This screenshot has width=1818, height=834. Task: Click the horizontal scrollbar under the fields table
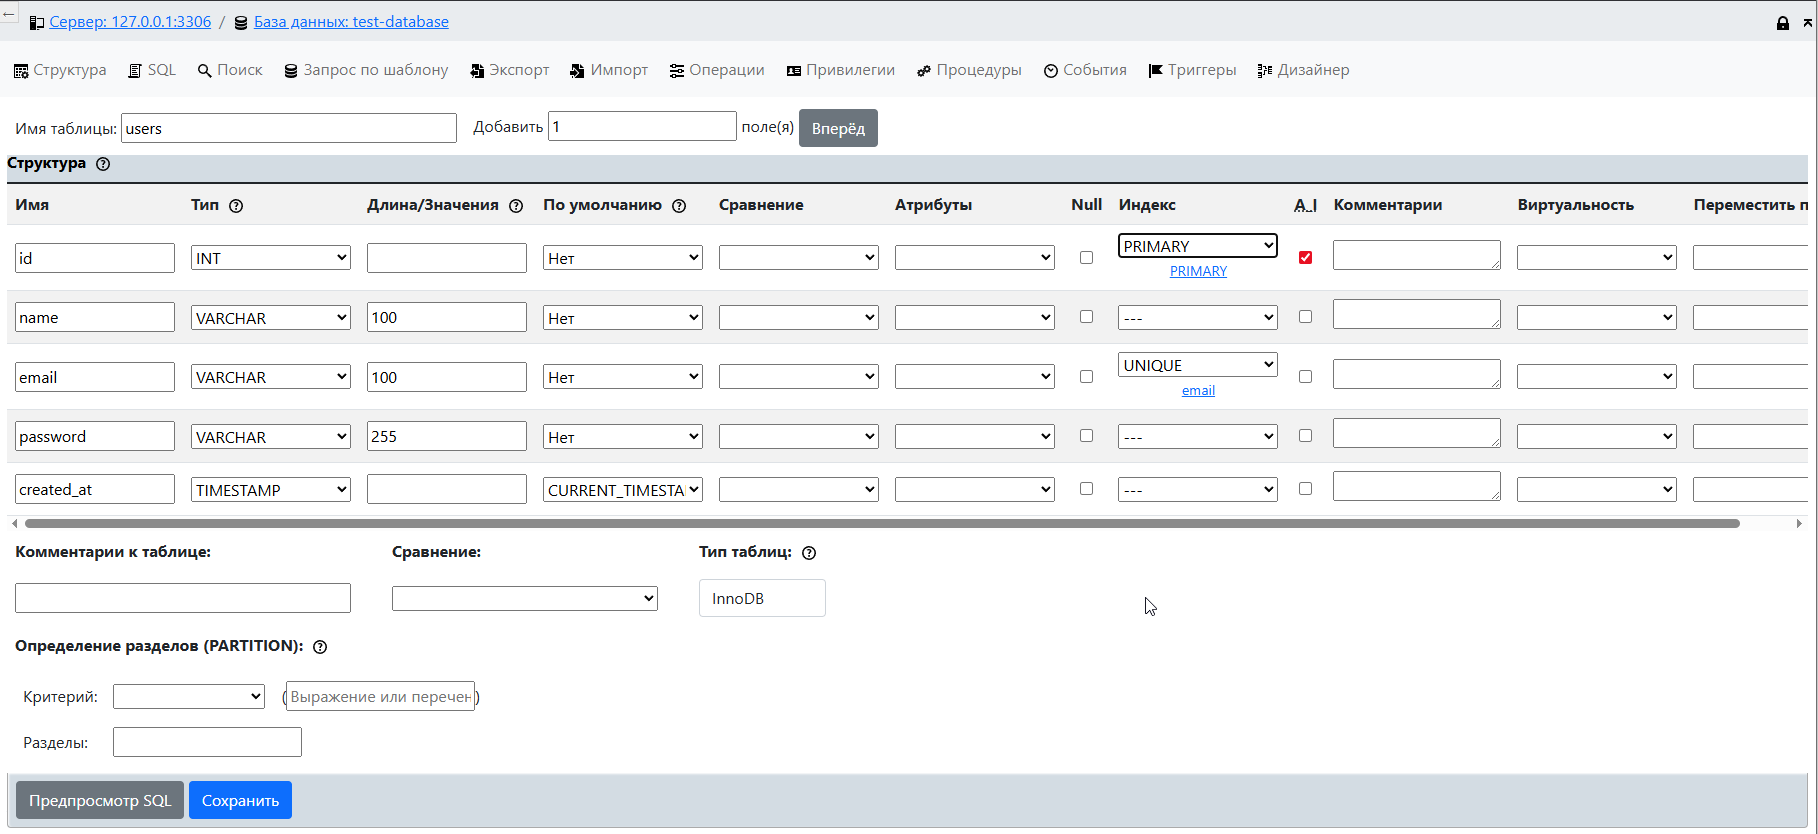pos(880,523)
